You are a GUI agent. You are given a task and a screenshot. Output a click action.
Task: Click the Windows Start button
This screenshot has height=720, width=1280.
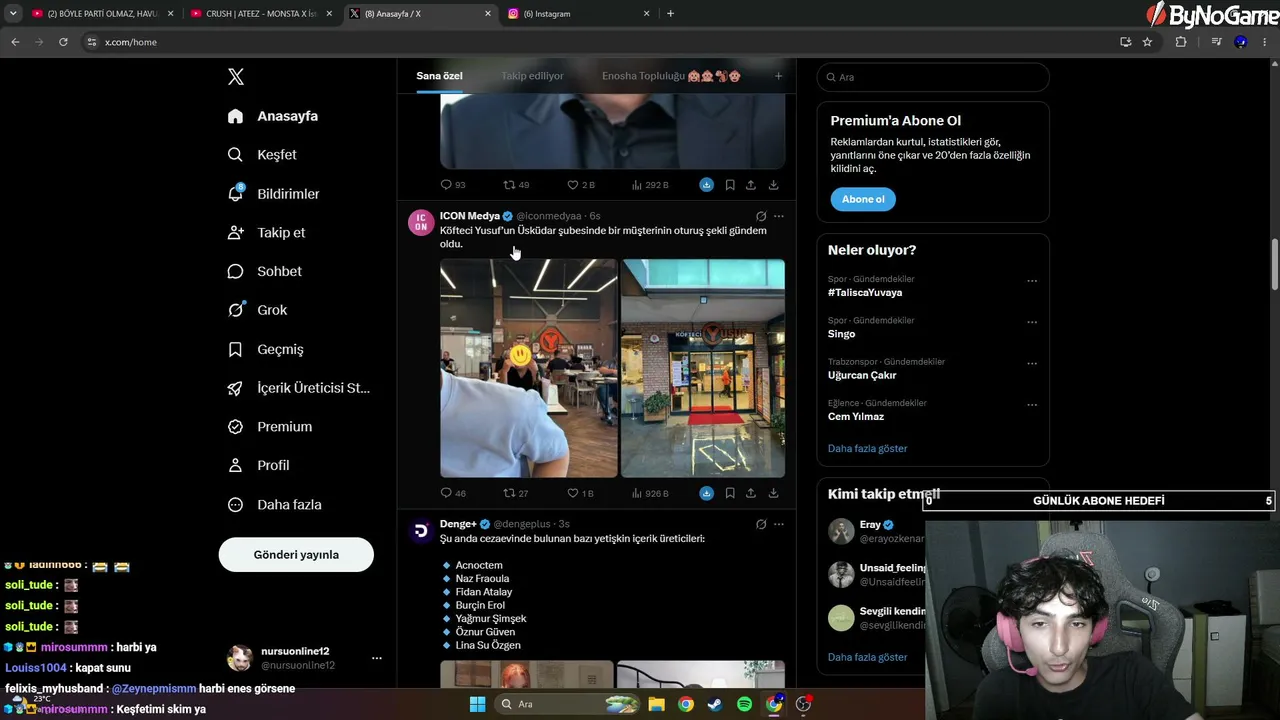477,704
